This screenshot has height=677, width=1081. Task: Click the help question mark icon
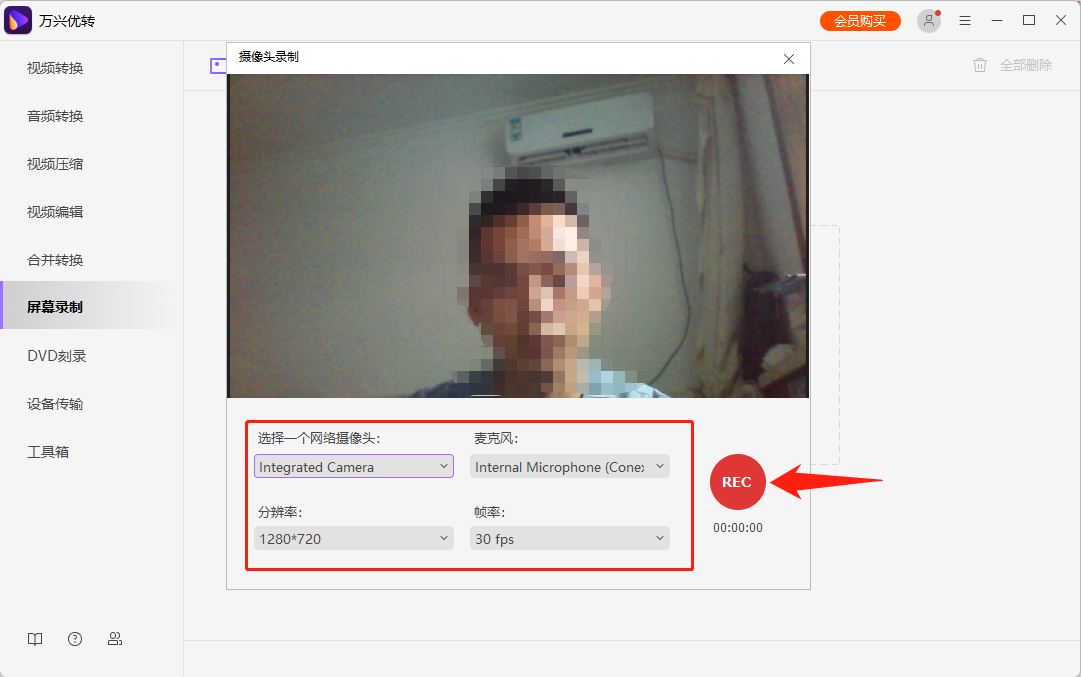pos(75,639)
